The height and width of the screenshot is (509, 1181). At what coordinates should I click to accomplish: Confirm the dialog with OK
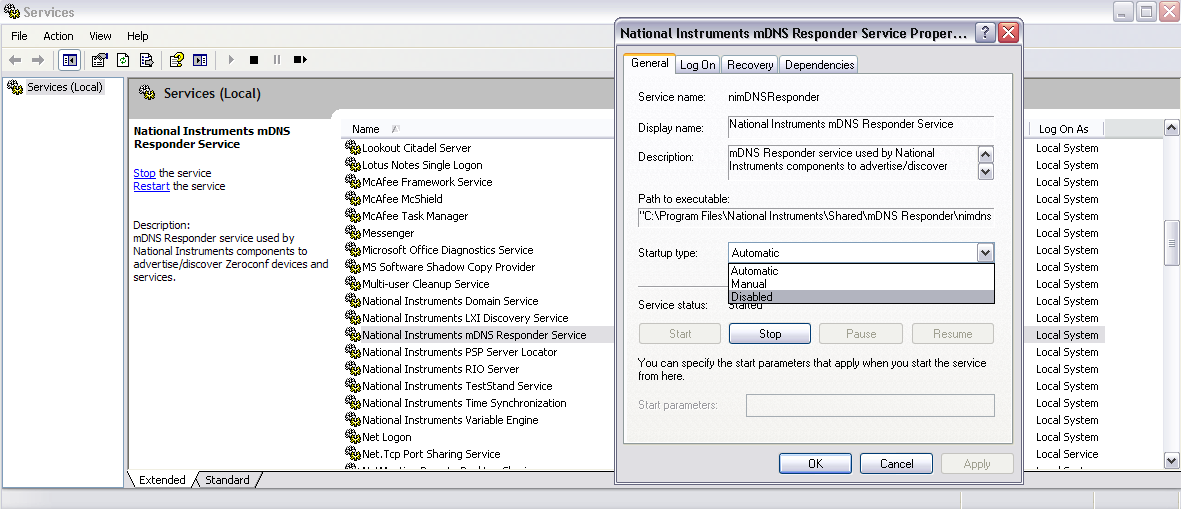815,464
